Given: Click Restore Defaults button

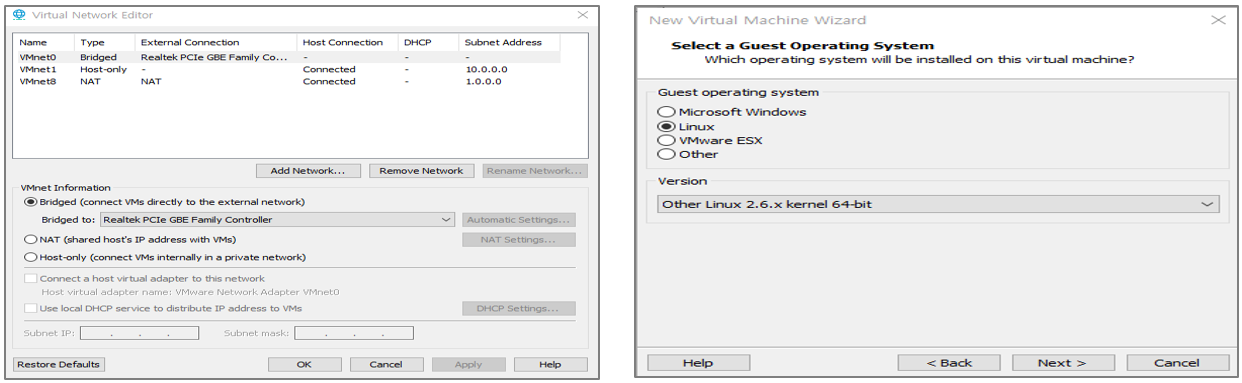Looking at the screenshot, I should [x=59, y=364].
